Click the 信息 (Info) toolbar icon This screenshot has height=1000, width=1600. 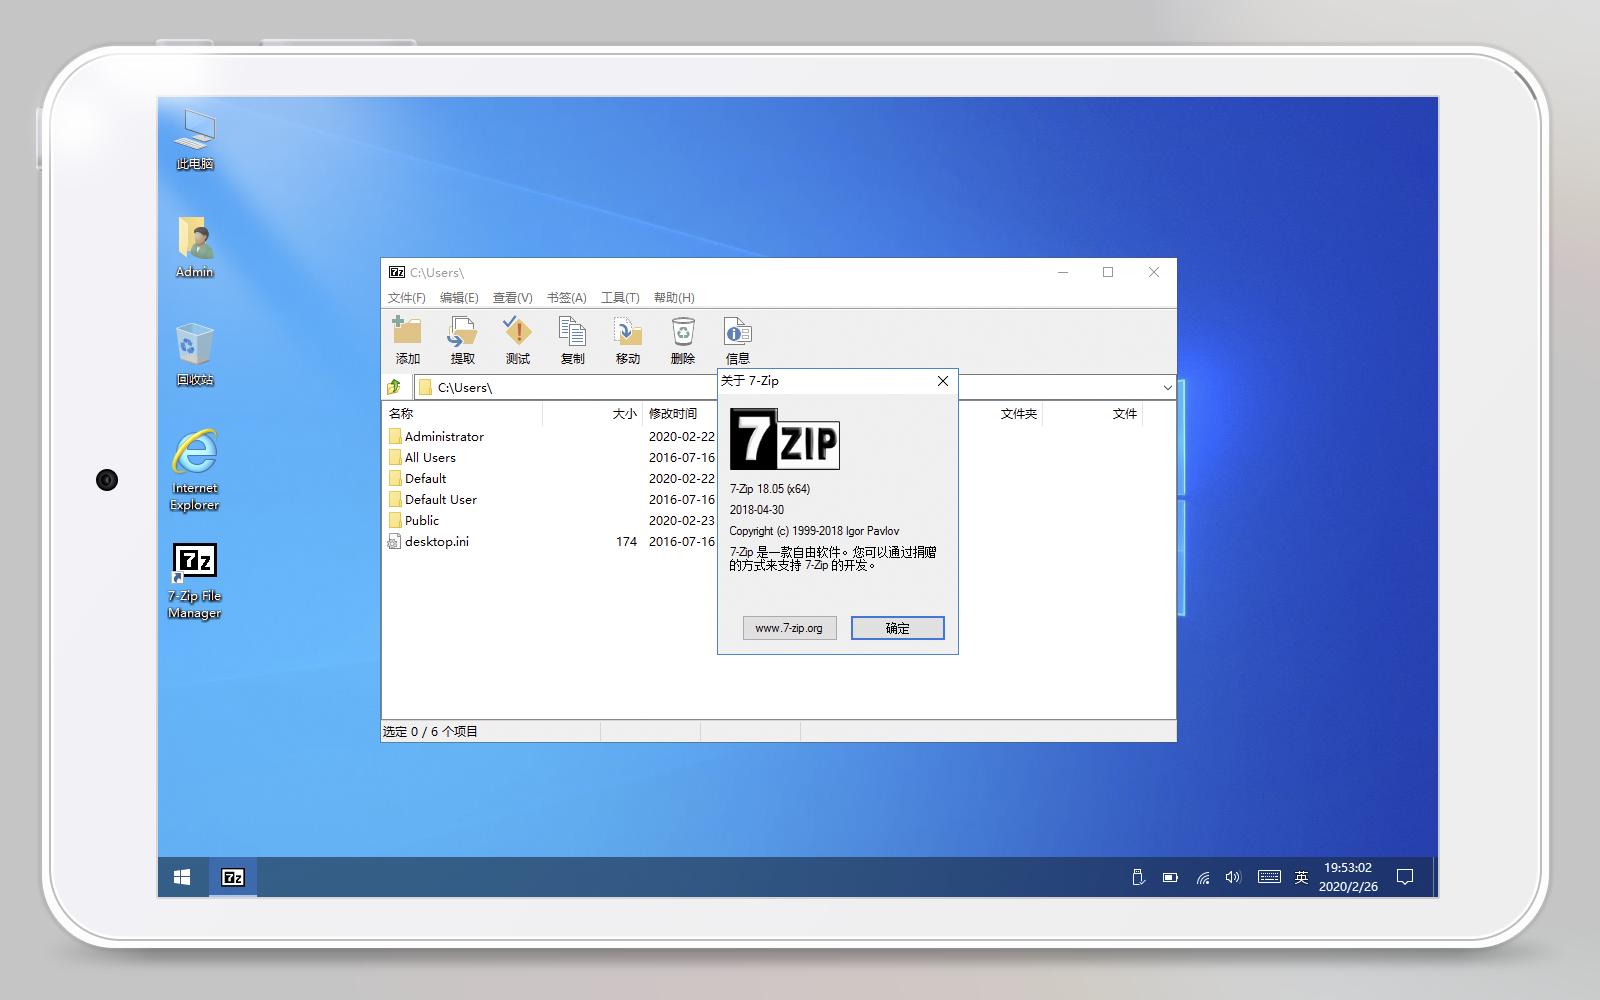pos(737,340)
